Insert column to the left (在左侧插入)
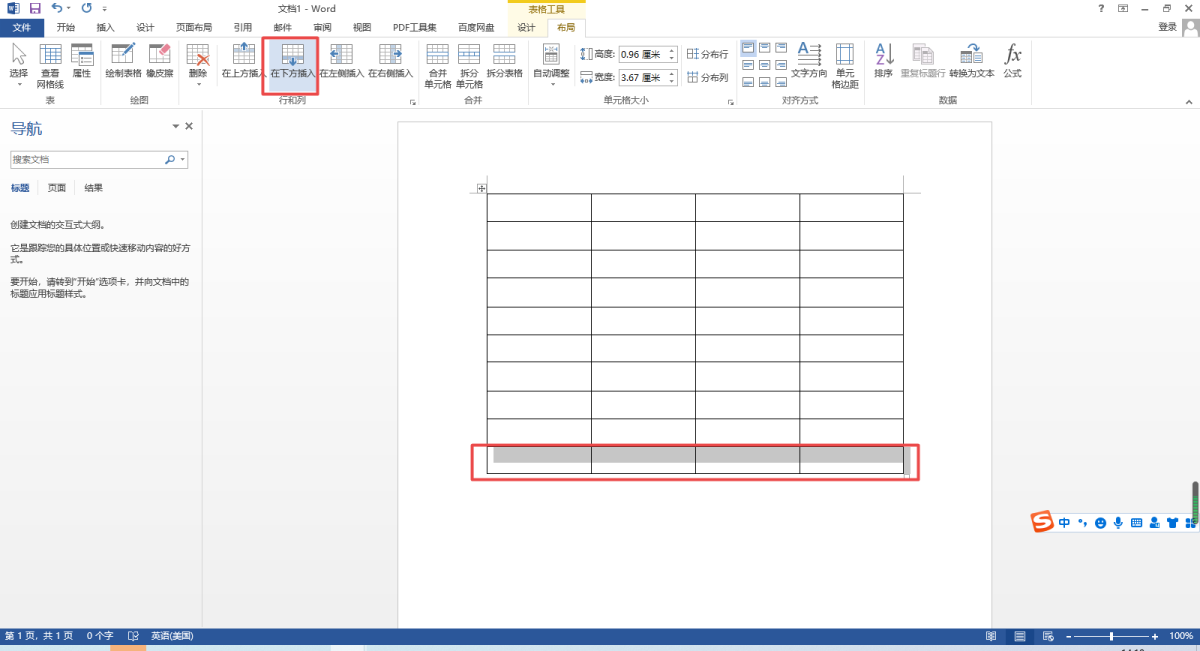 [x=341, y=60]
